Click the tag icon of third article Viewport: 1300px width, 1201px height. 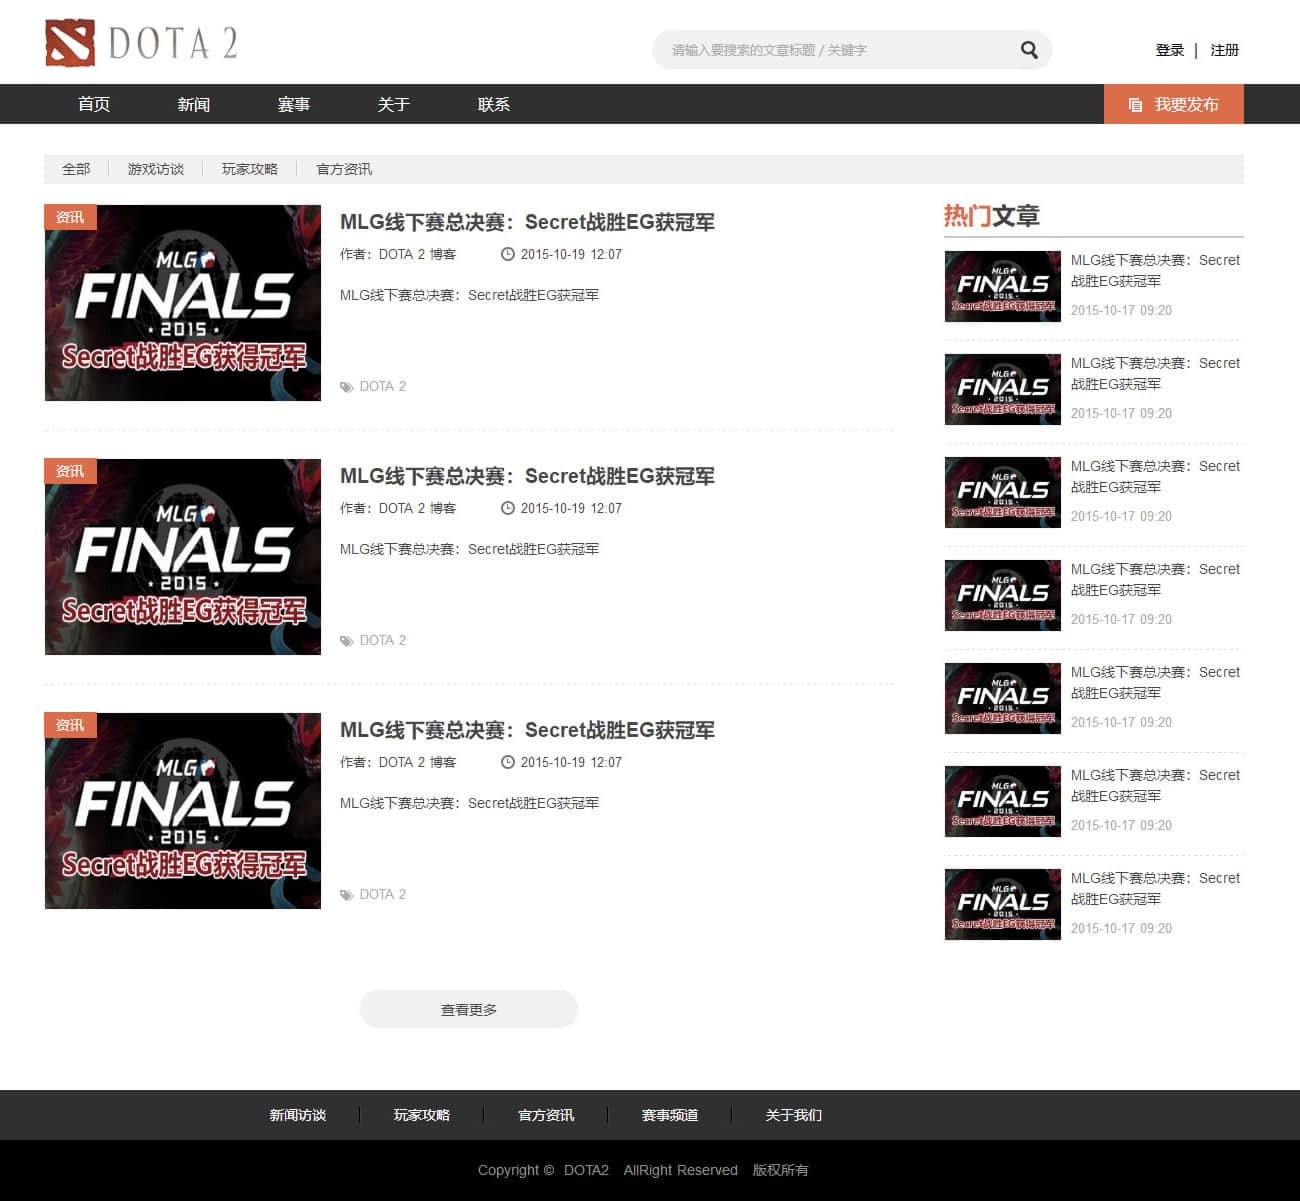[347, 895]
